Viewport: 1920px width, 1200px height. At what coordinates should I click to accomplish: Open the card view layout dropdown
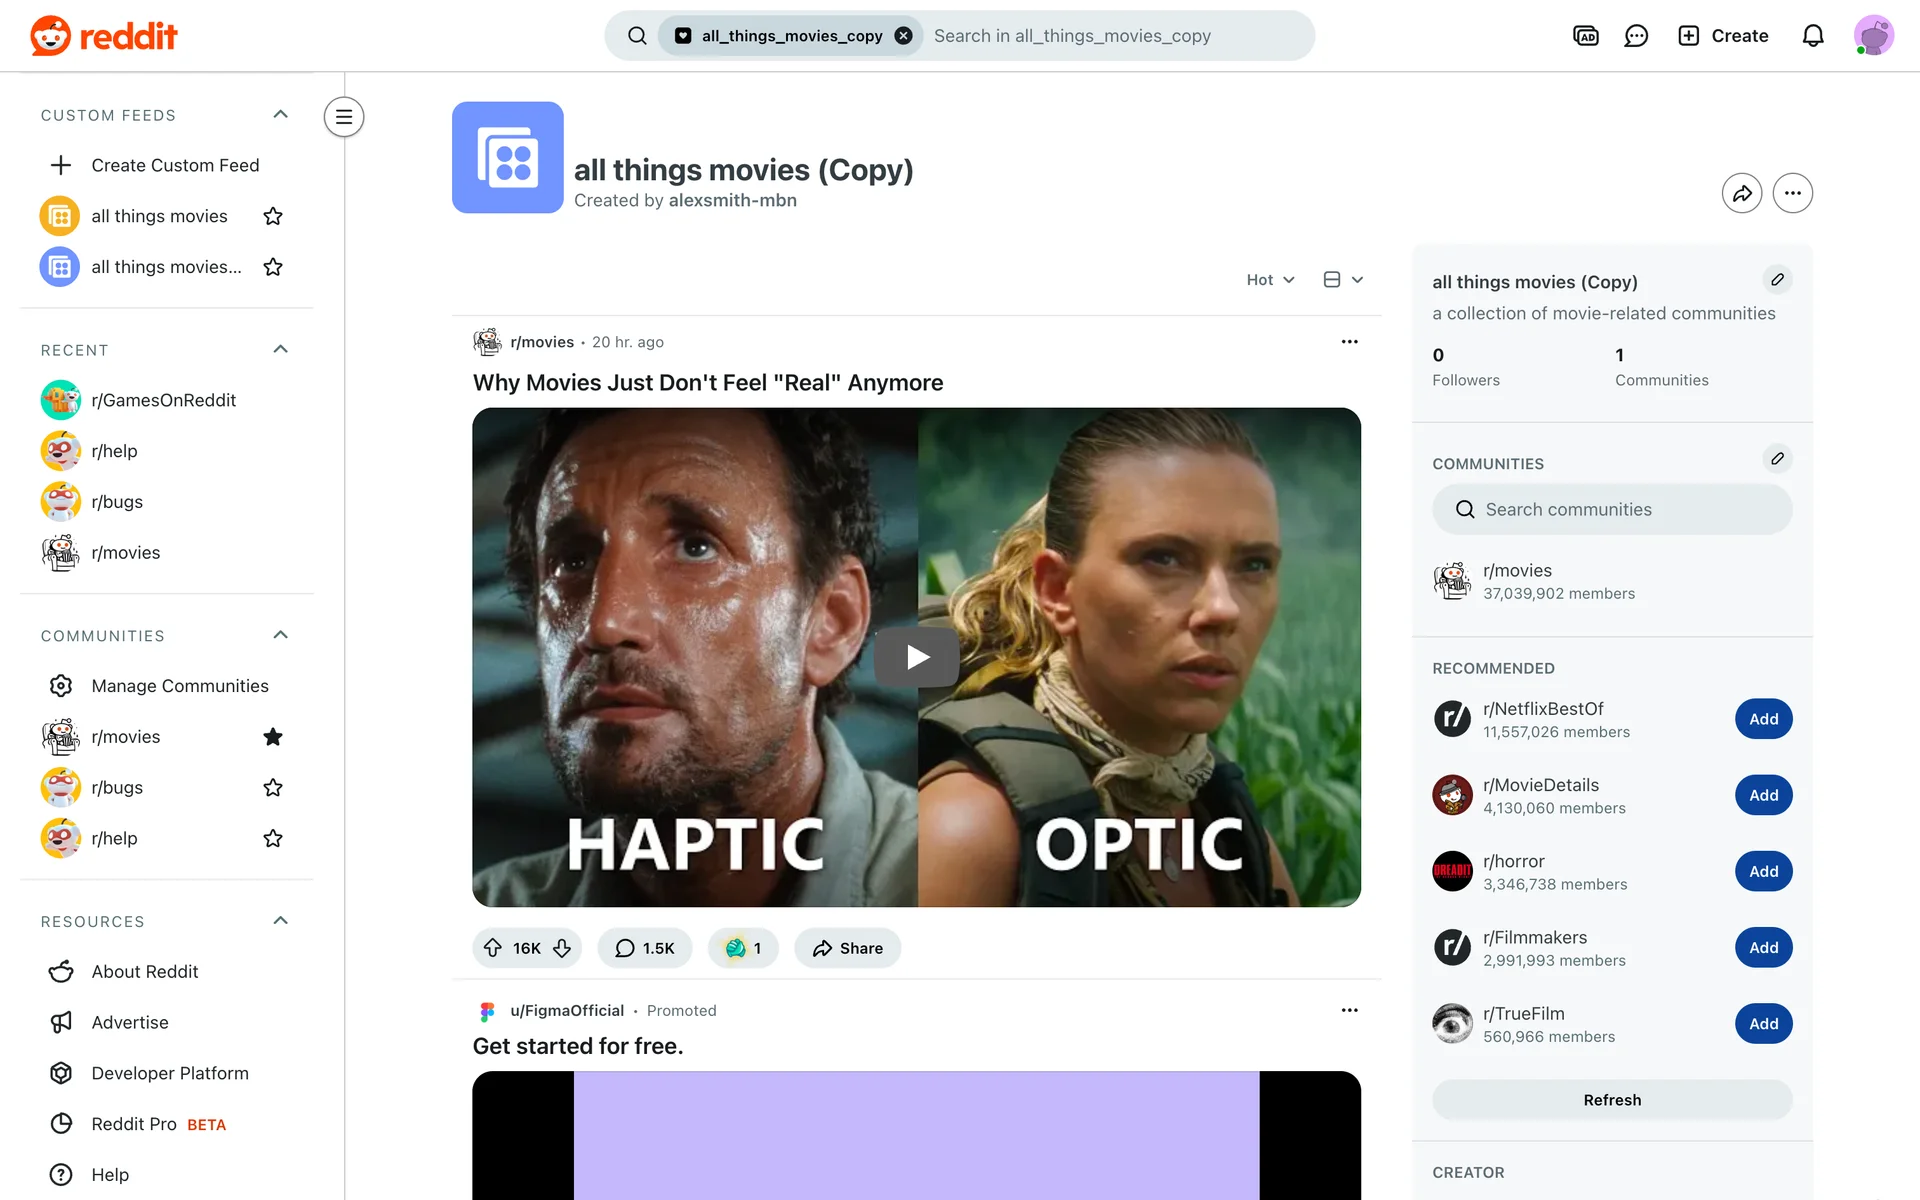click(1343, 280)
